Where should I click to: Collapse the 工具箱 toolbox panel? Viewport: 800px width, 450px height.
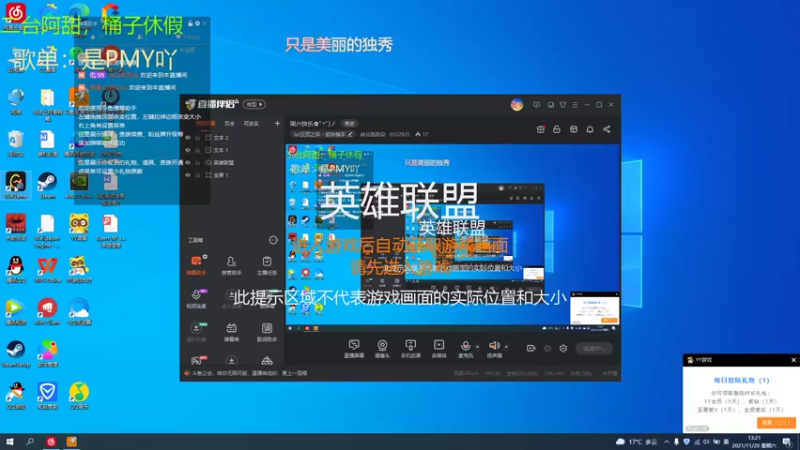[273, 240]
